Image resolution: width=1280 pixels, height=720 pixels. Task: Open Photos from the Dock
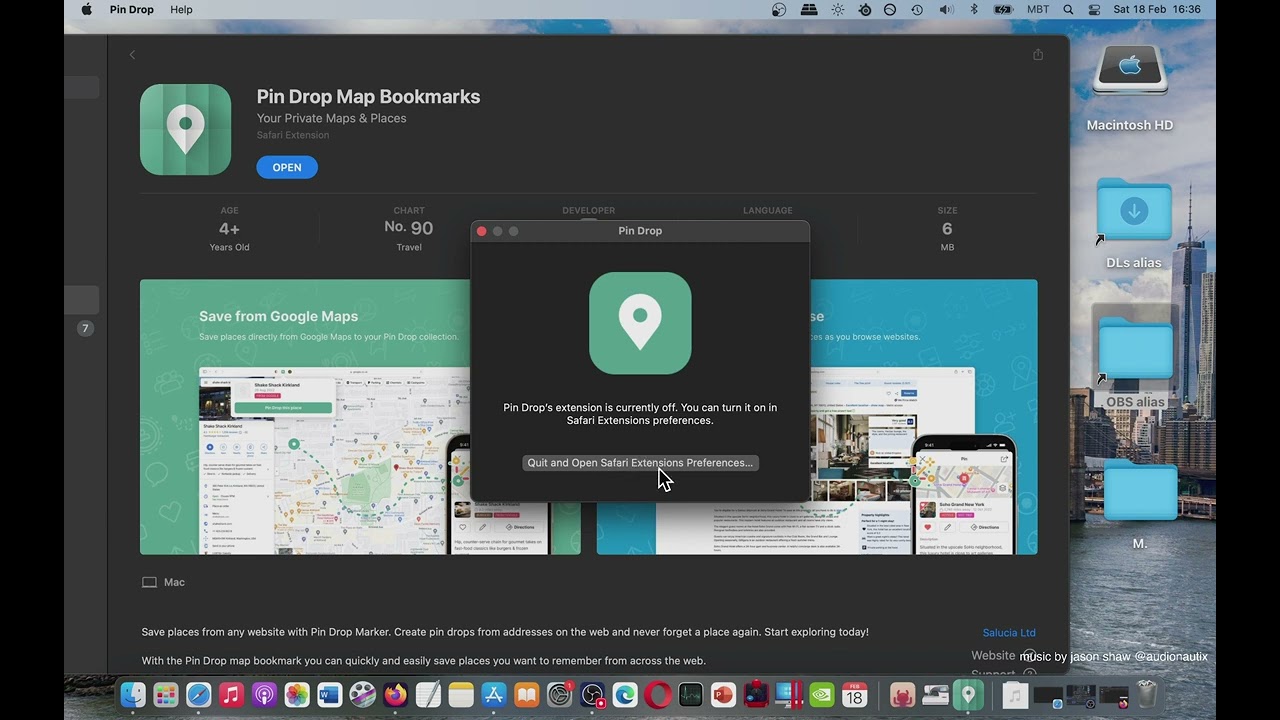(297, 695)
